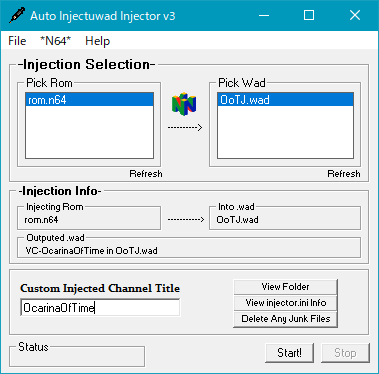
Task: Click the disabled Stop button
Action: pyautogui.click(x=345, y=353)
